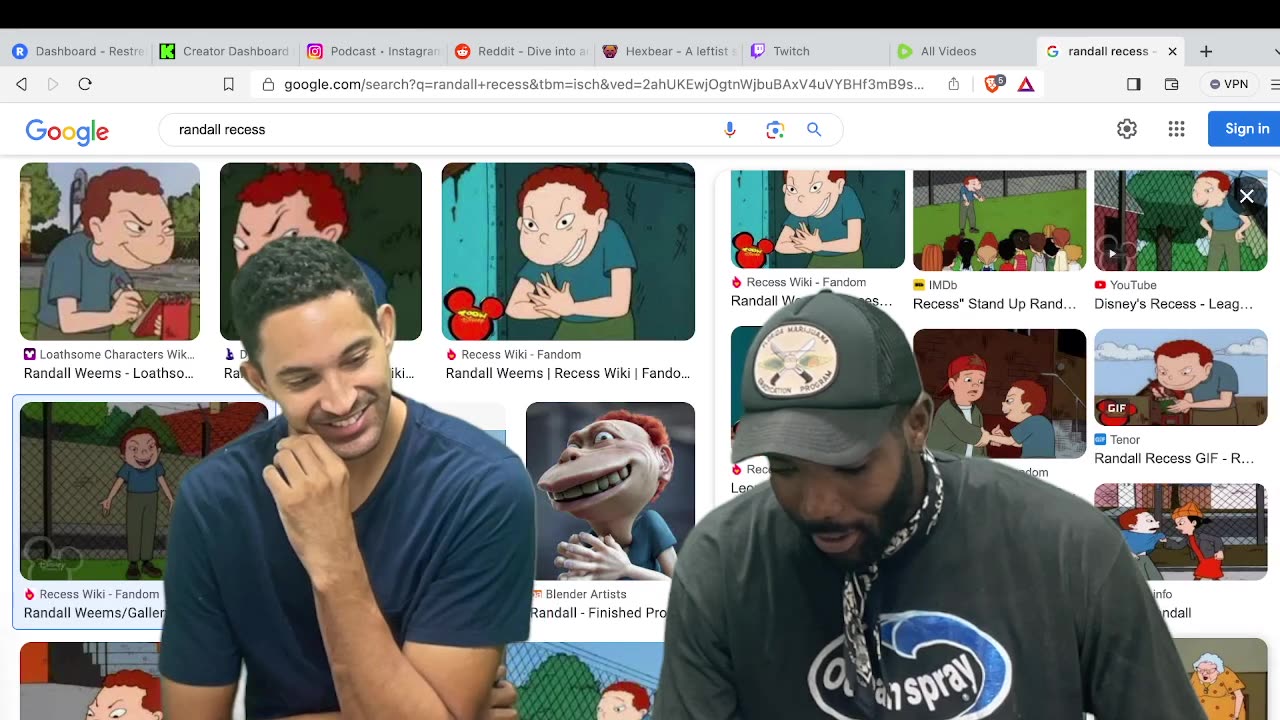Open Google quick settings gear
1280x720 pixels.
point(1127,129)
